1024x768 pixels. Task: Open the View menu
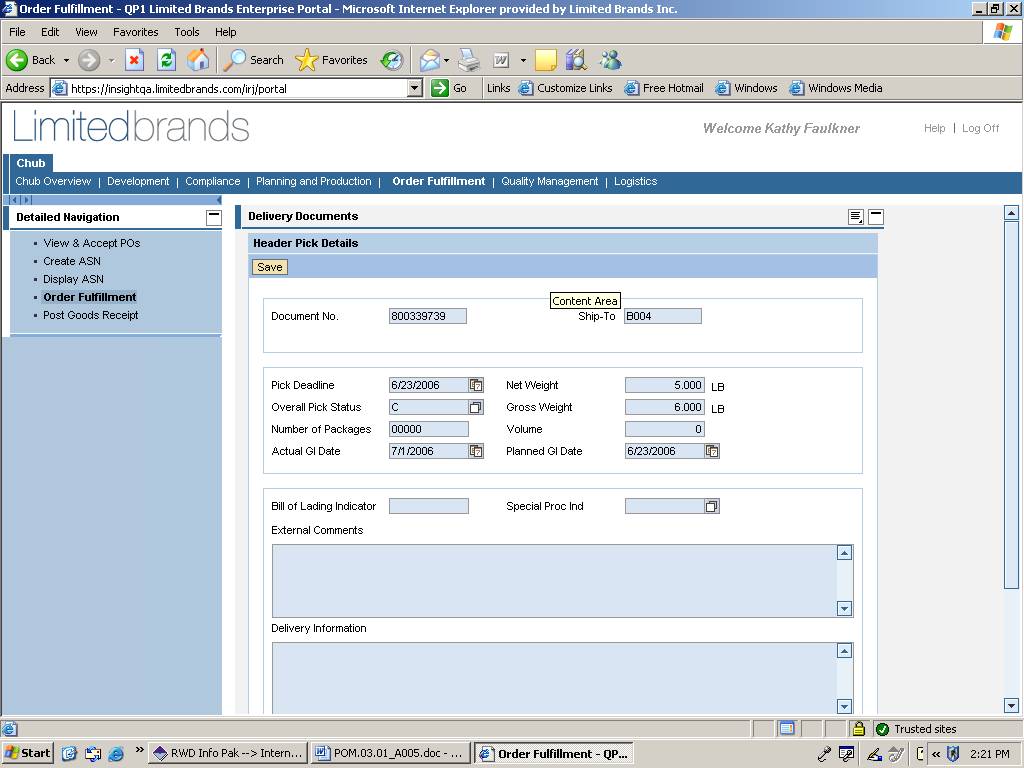point(86,32)
